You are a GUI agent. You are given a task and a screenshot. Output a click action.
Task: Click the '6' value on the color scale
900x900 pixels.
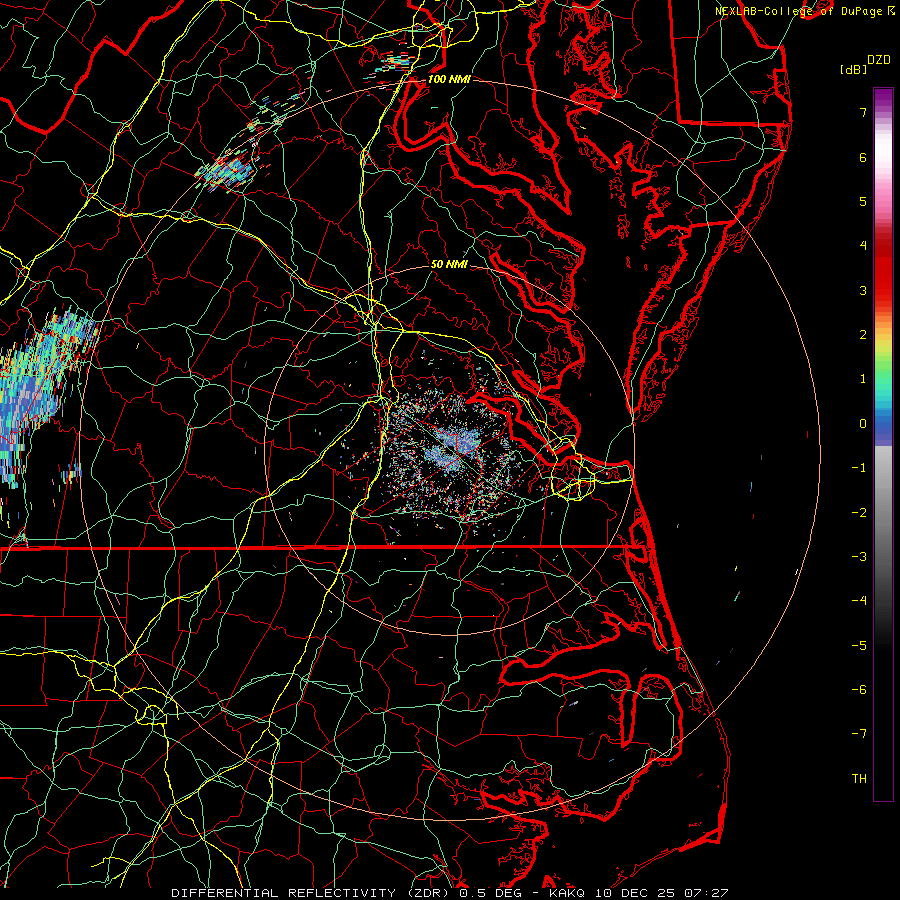coord(863,157)
